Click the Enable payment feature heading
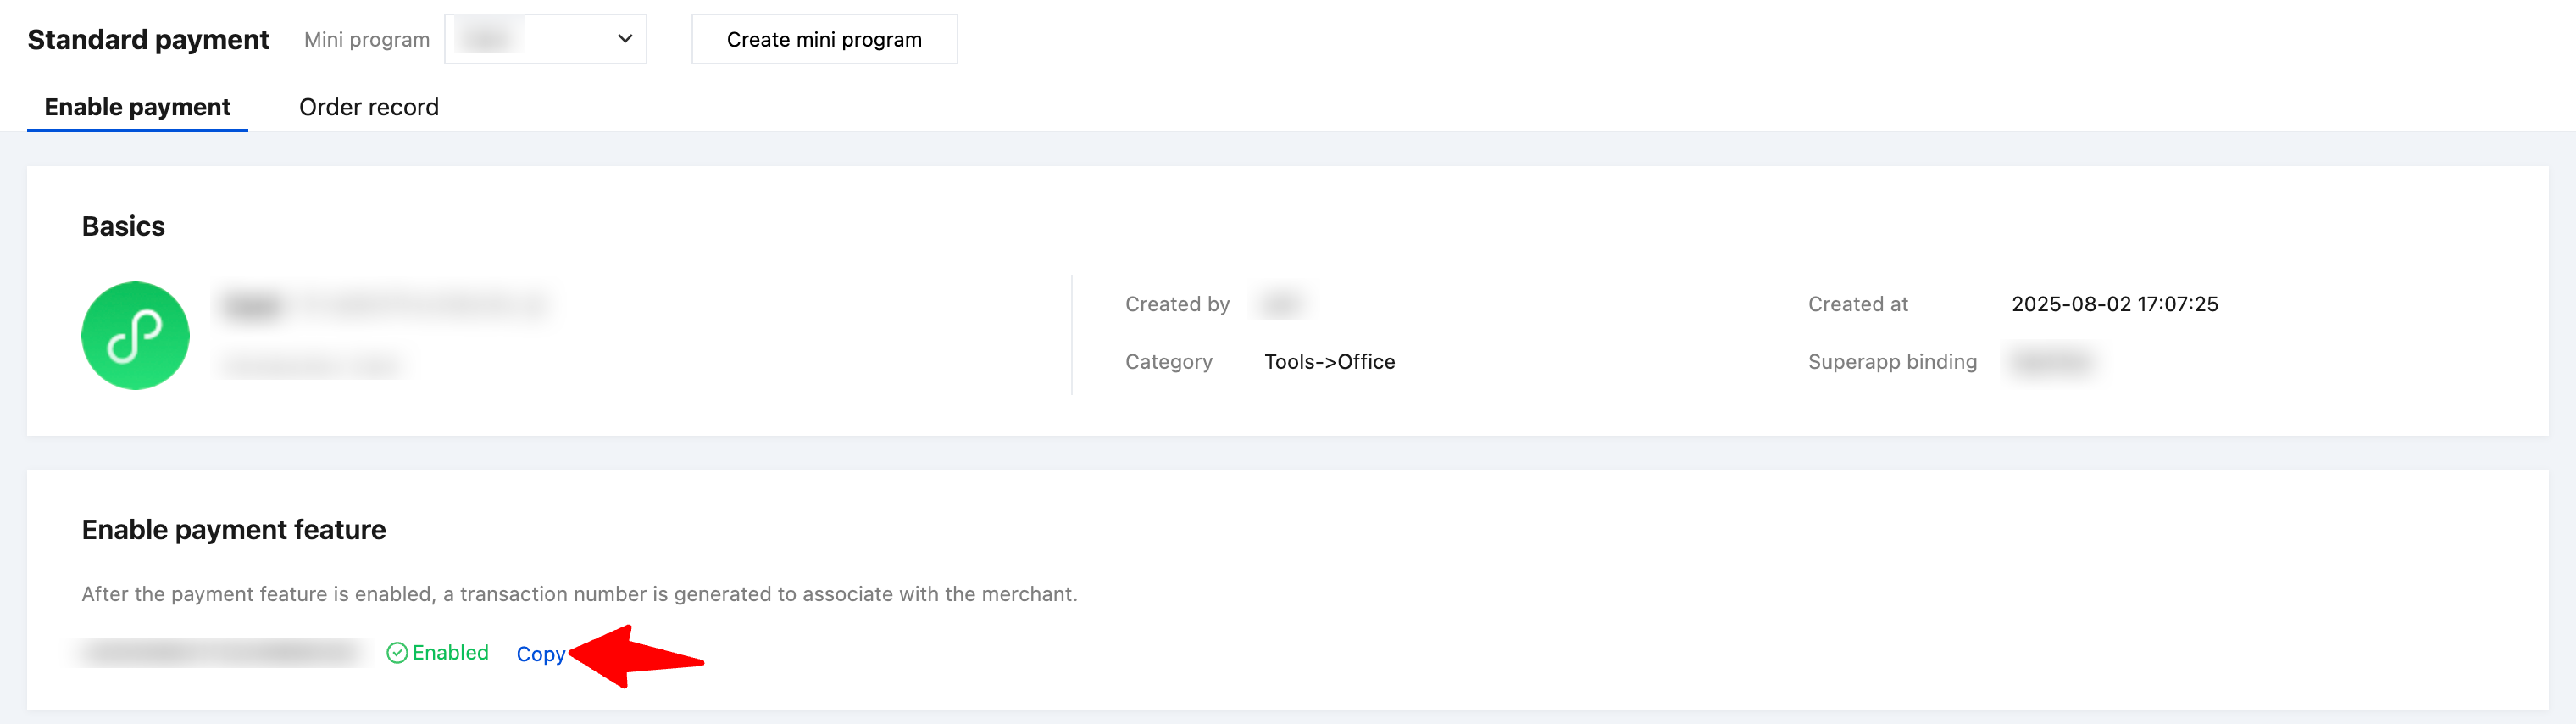This screenshot has width=2576, height=724. (x=233, y=530)
